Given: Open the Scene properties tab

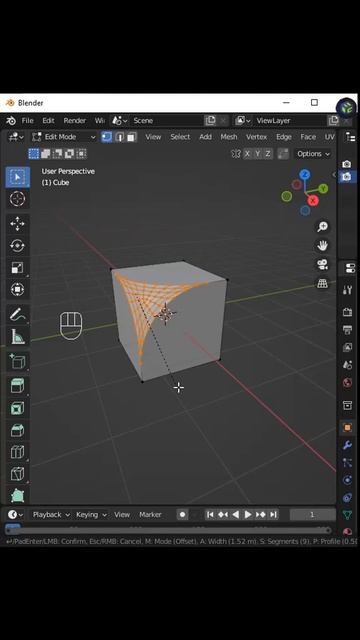Looking at the screenshot, I should coord(347,365).
